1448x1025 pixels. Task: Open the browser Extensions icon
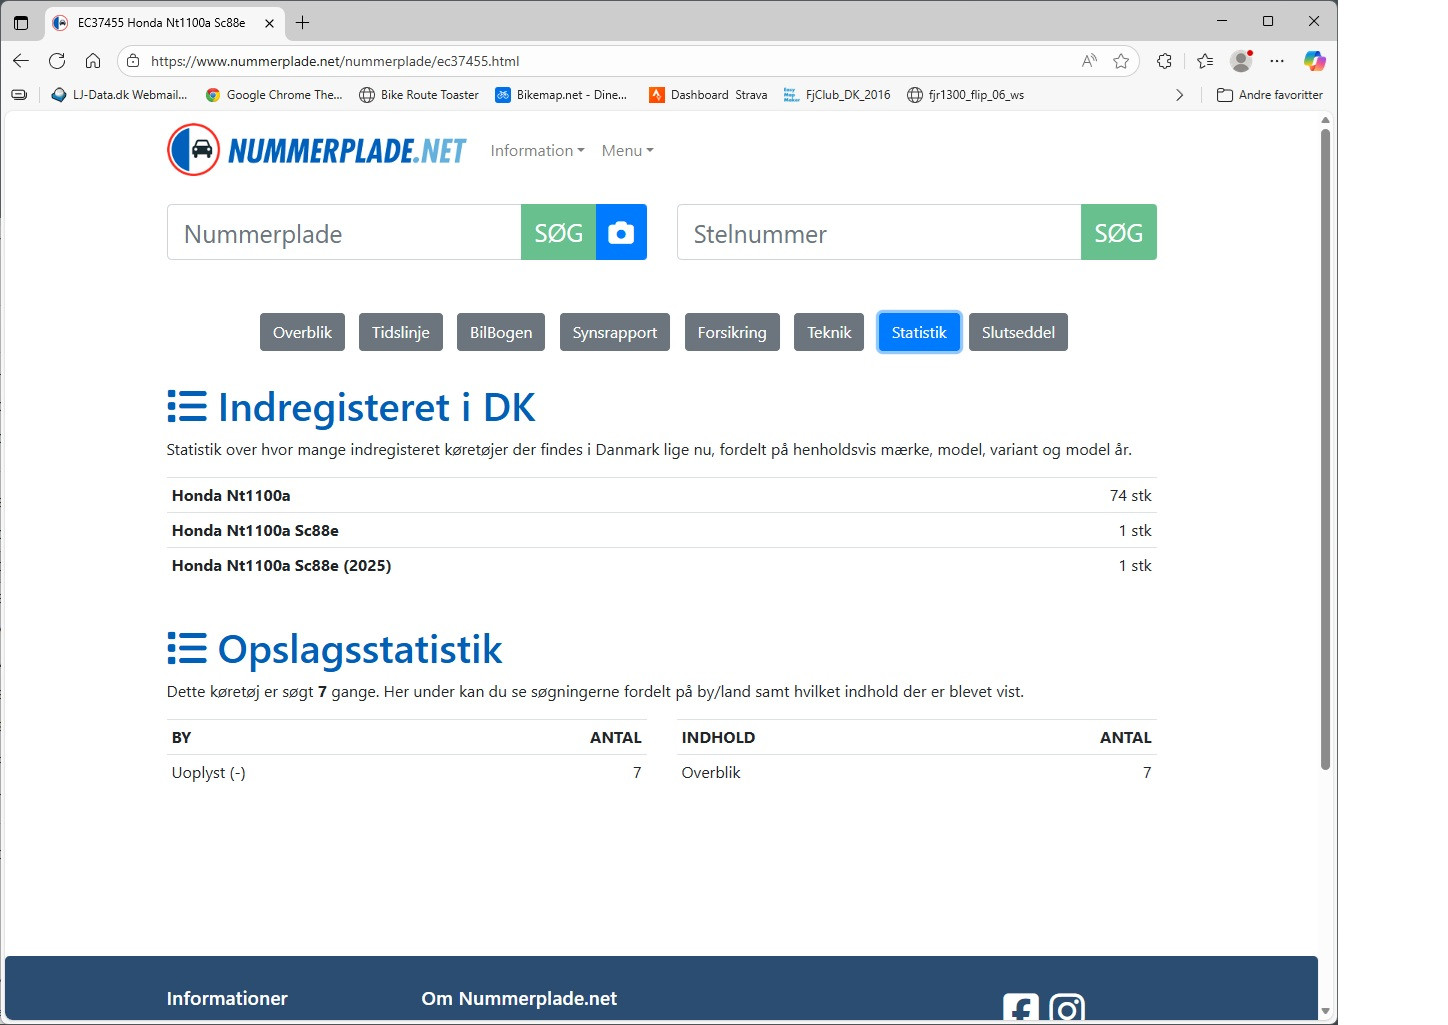(1164, 61)
